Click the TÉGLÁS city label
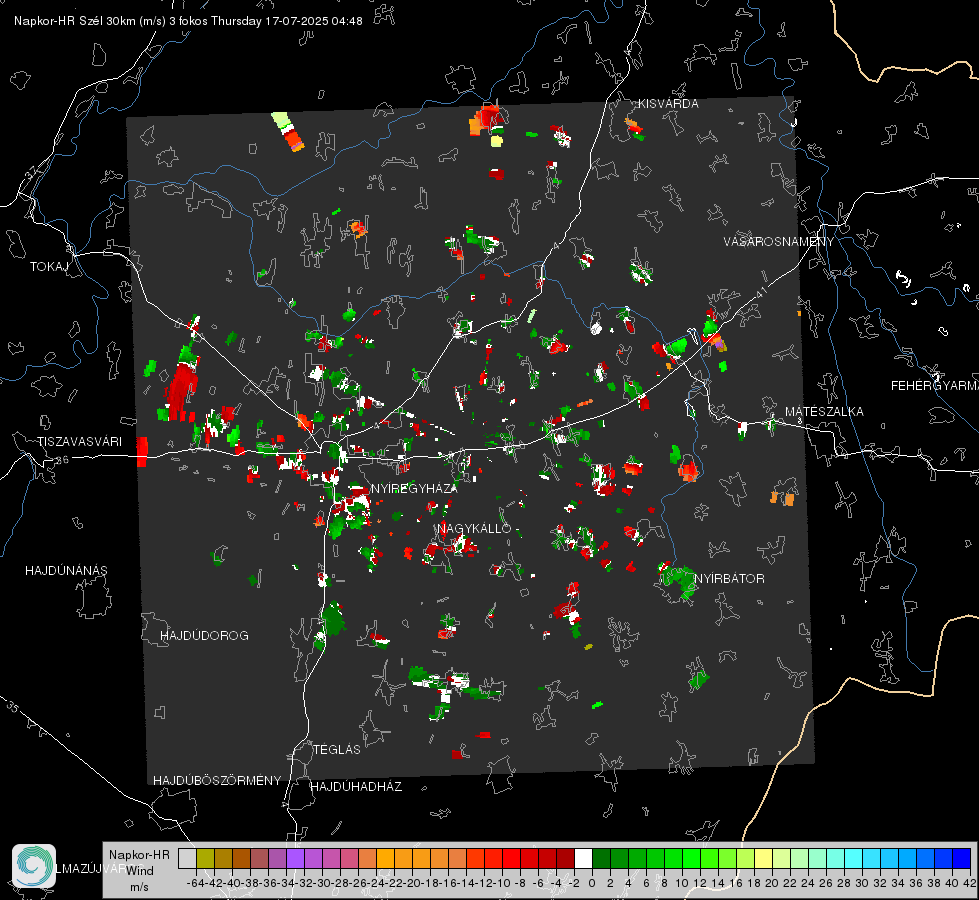 click(337, 749)
